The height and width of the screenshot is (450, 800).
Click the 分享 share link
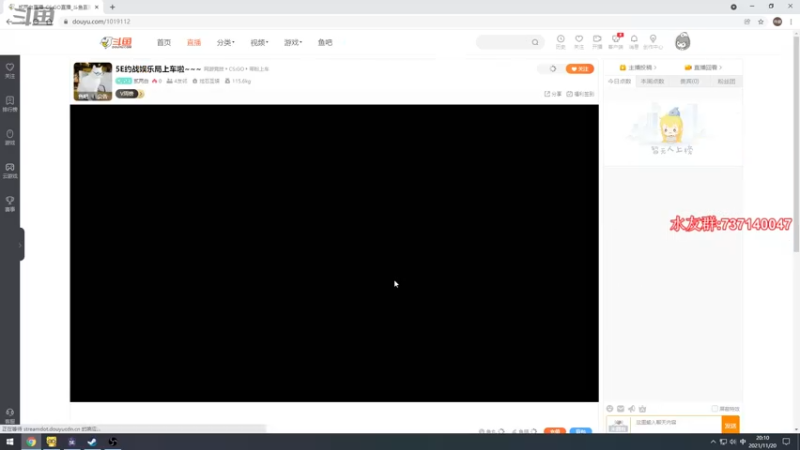pyautogui.click(x=553, y=94)
